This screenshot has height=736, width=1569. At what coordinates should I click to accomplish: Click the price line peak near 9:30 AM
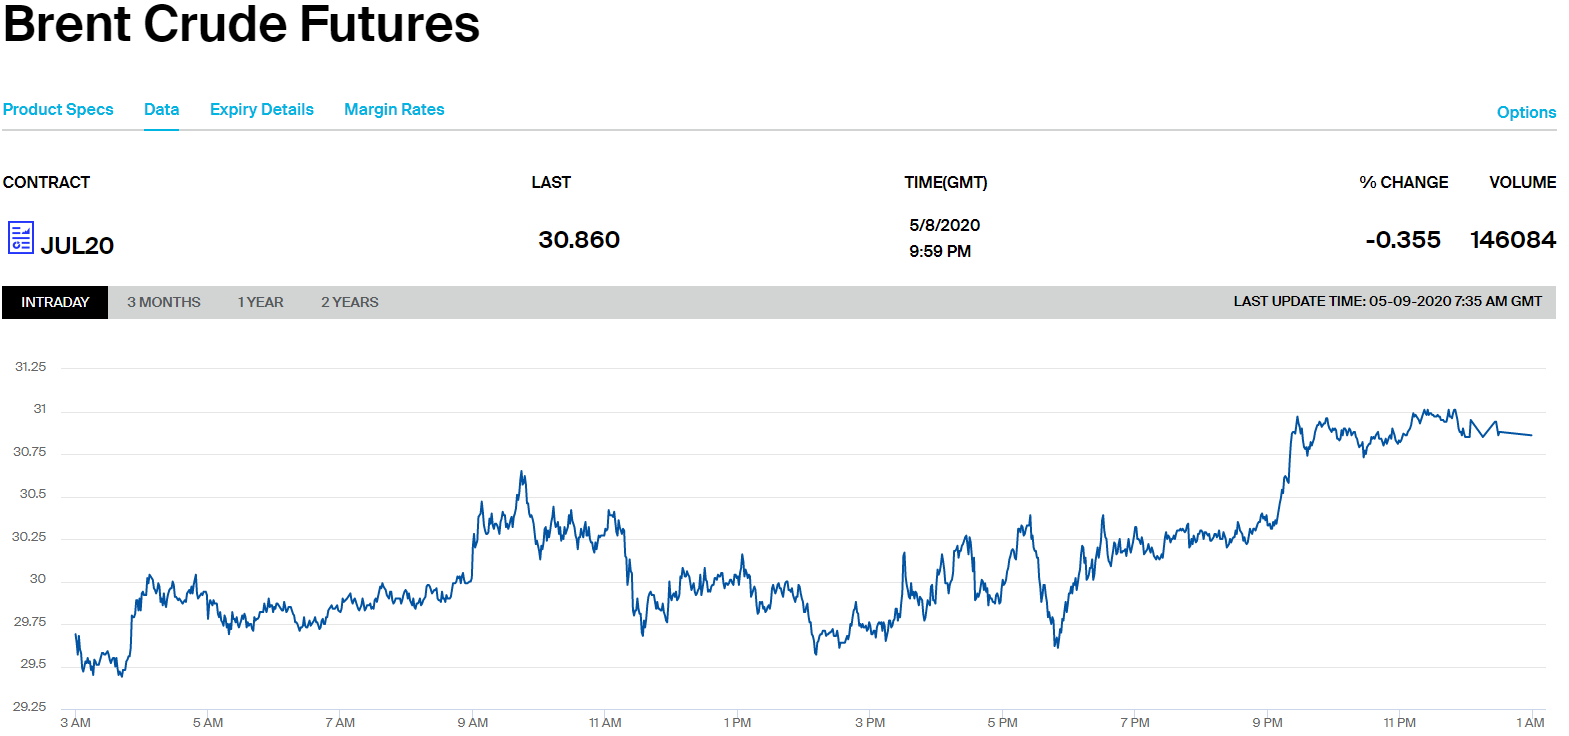tap(522, 472)
